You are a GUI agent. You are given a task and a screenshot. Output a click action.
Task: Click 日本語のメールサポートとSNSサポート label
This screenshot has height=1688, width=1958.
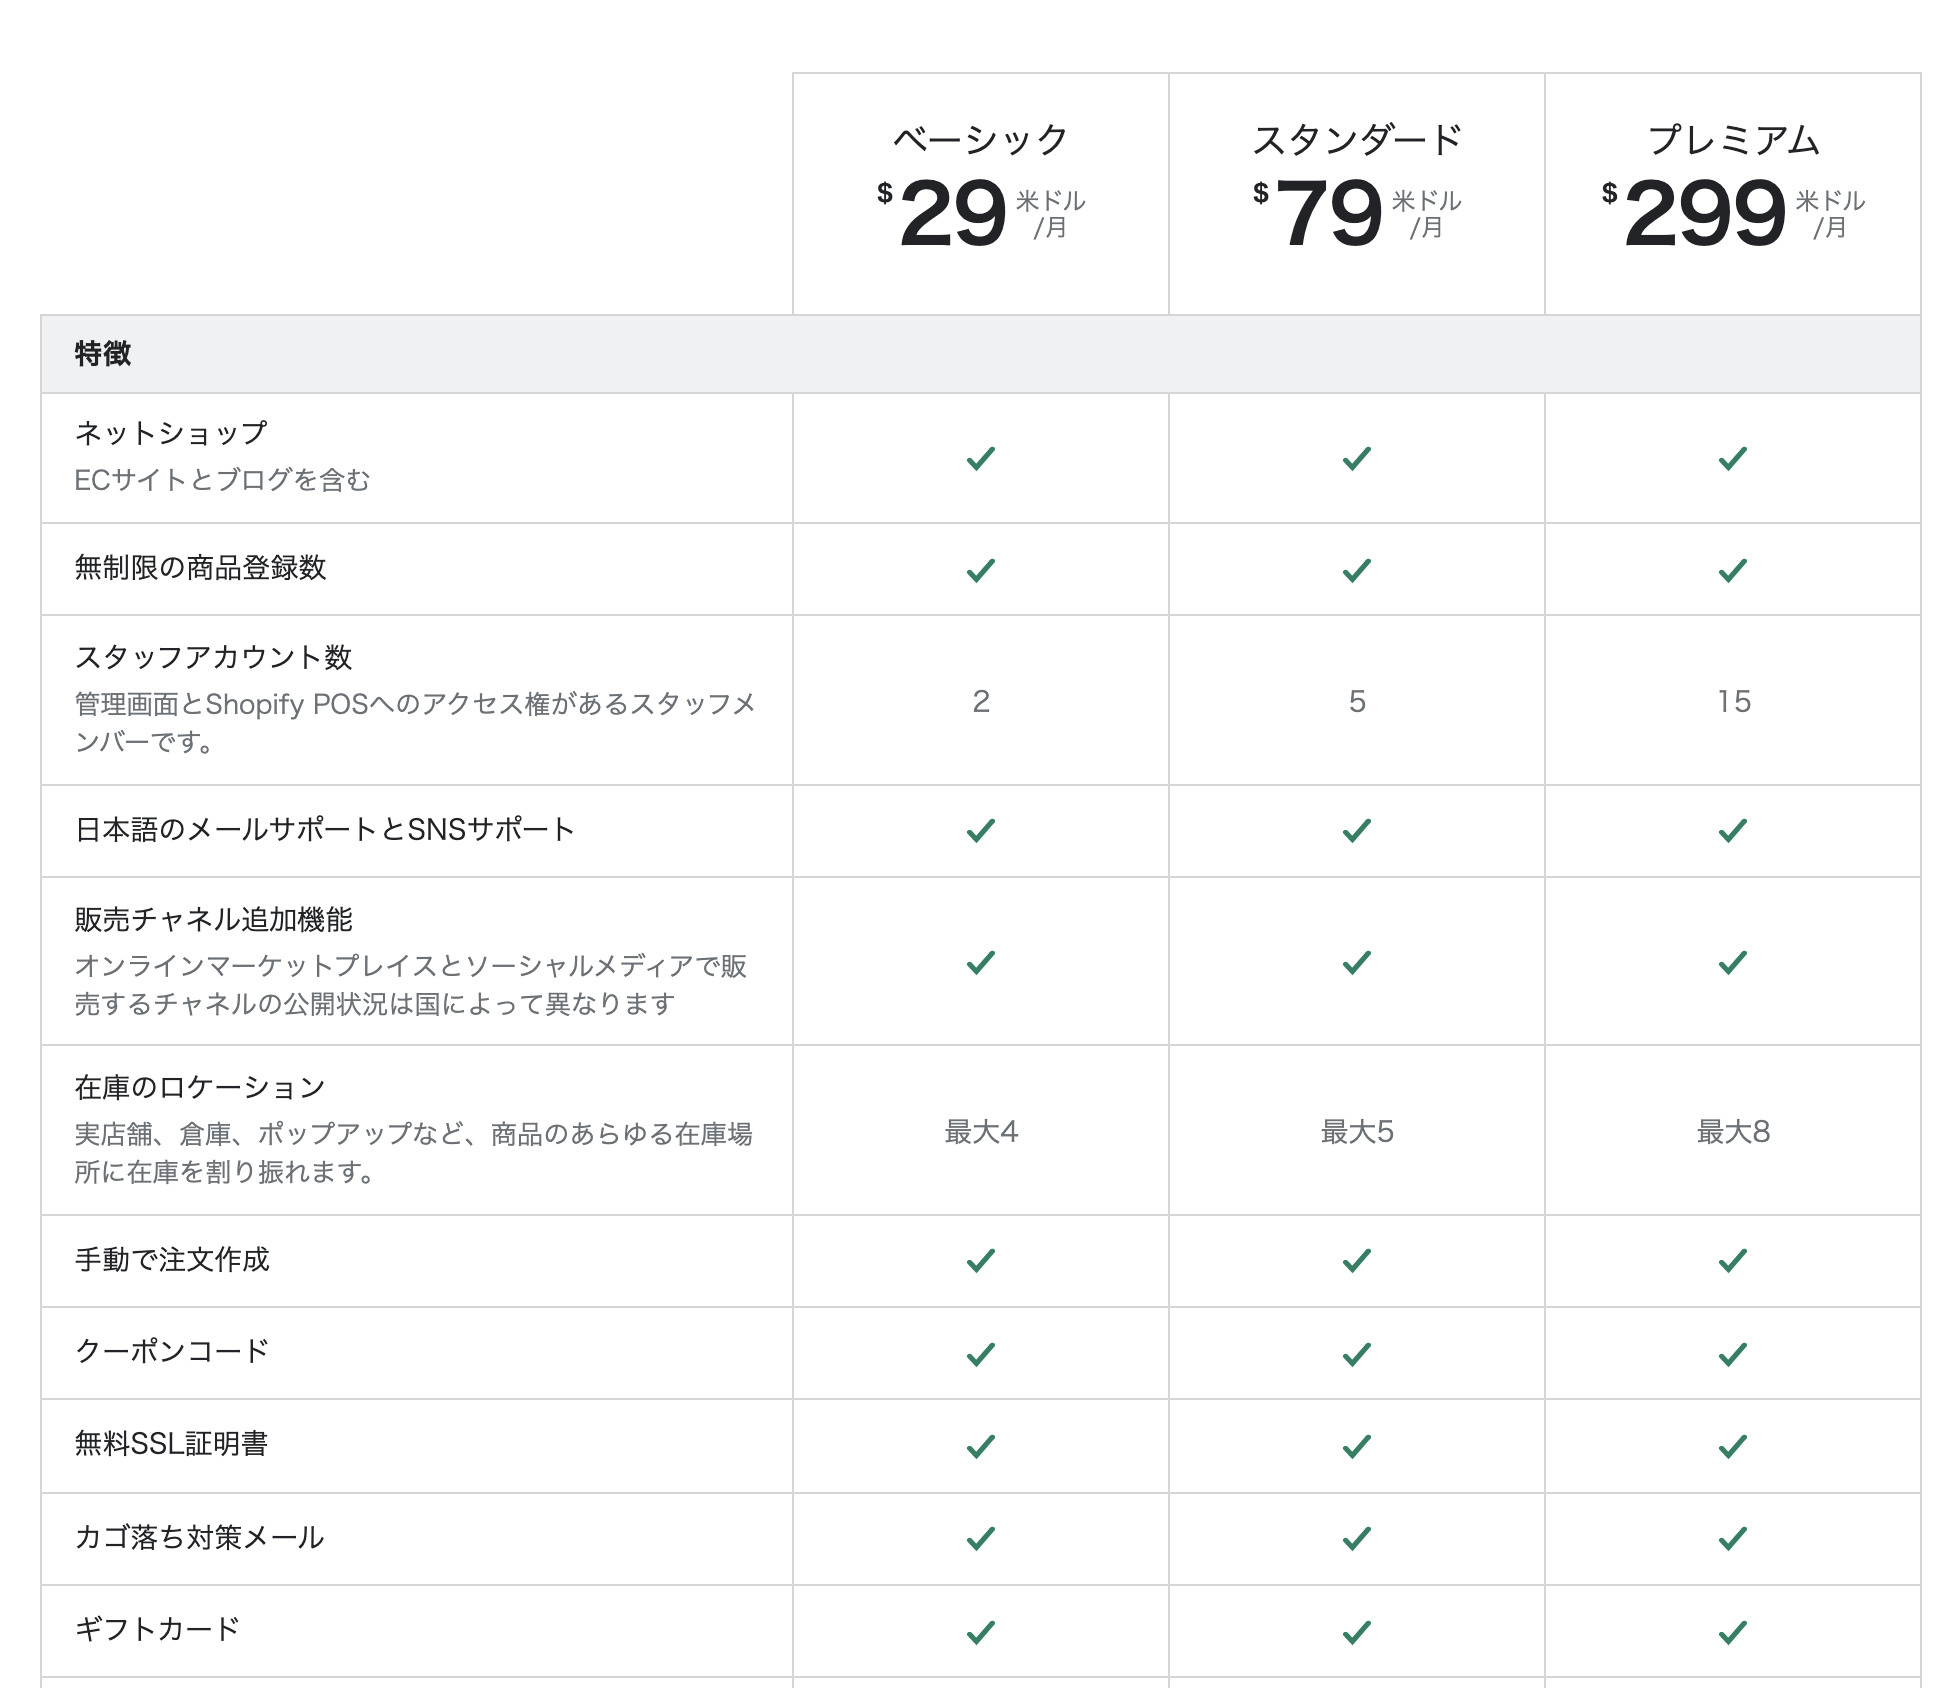click(325, 829)
